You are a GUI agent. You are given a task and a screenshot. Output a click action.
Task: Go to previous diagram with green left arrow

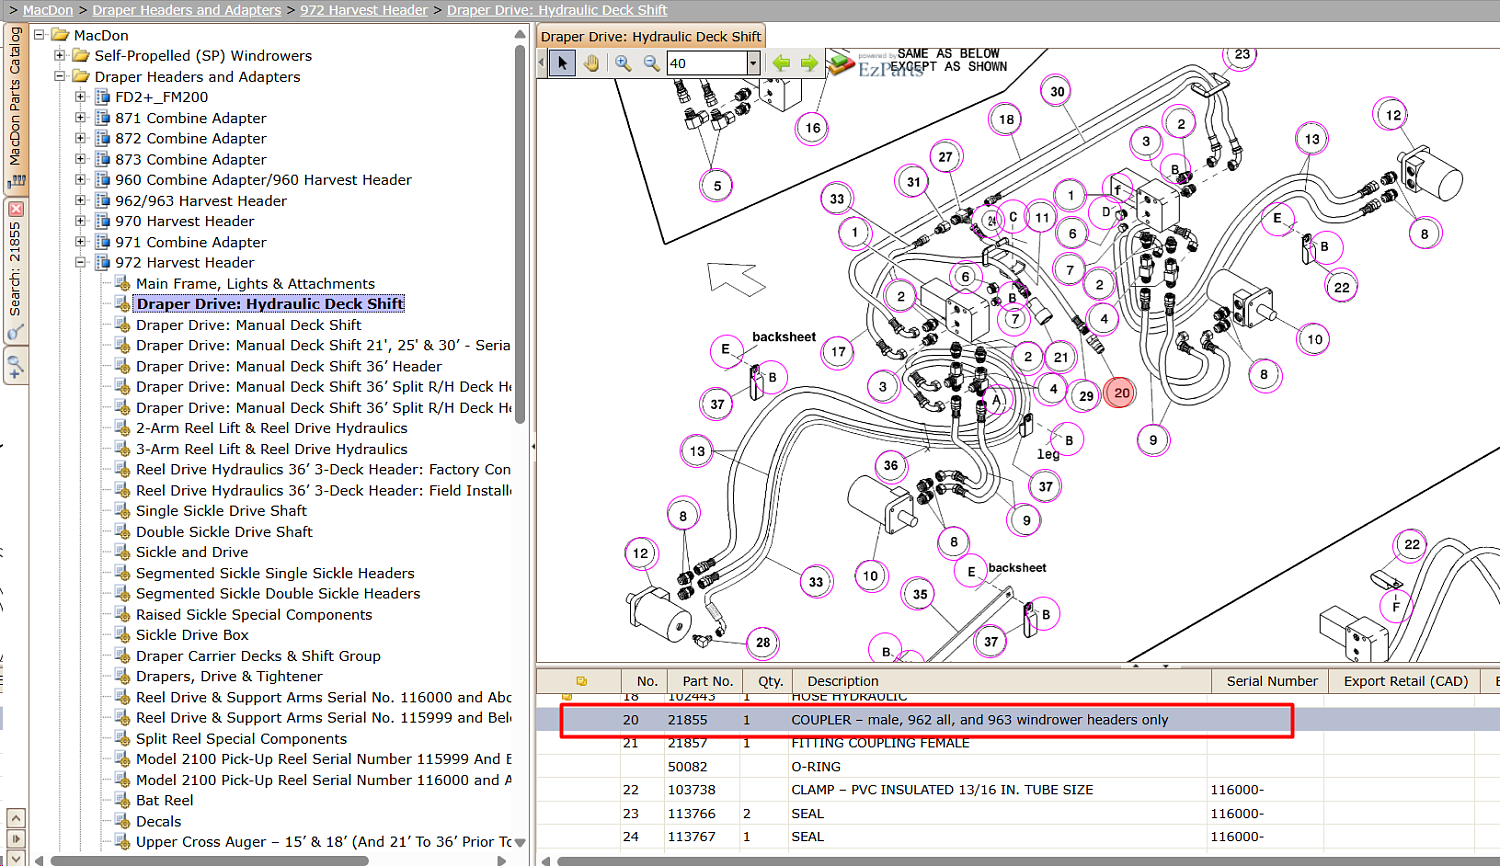tap(781, 63)
